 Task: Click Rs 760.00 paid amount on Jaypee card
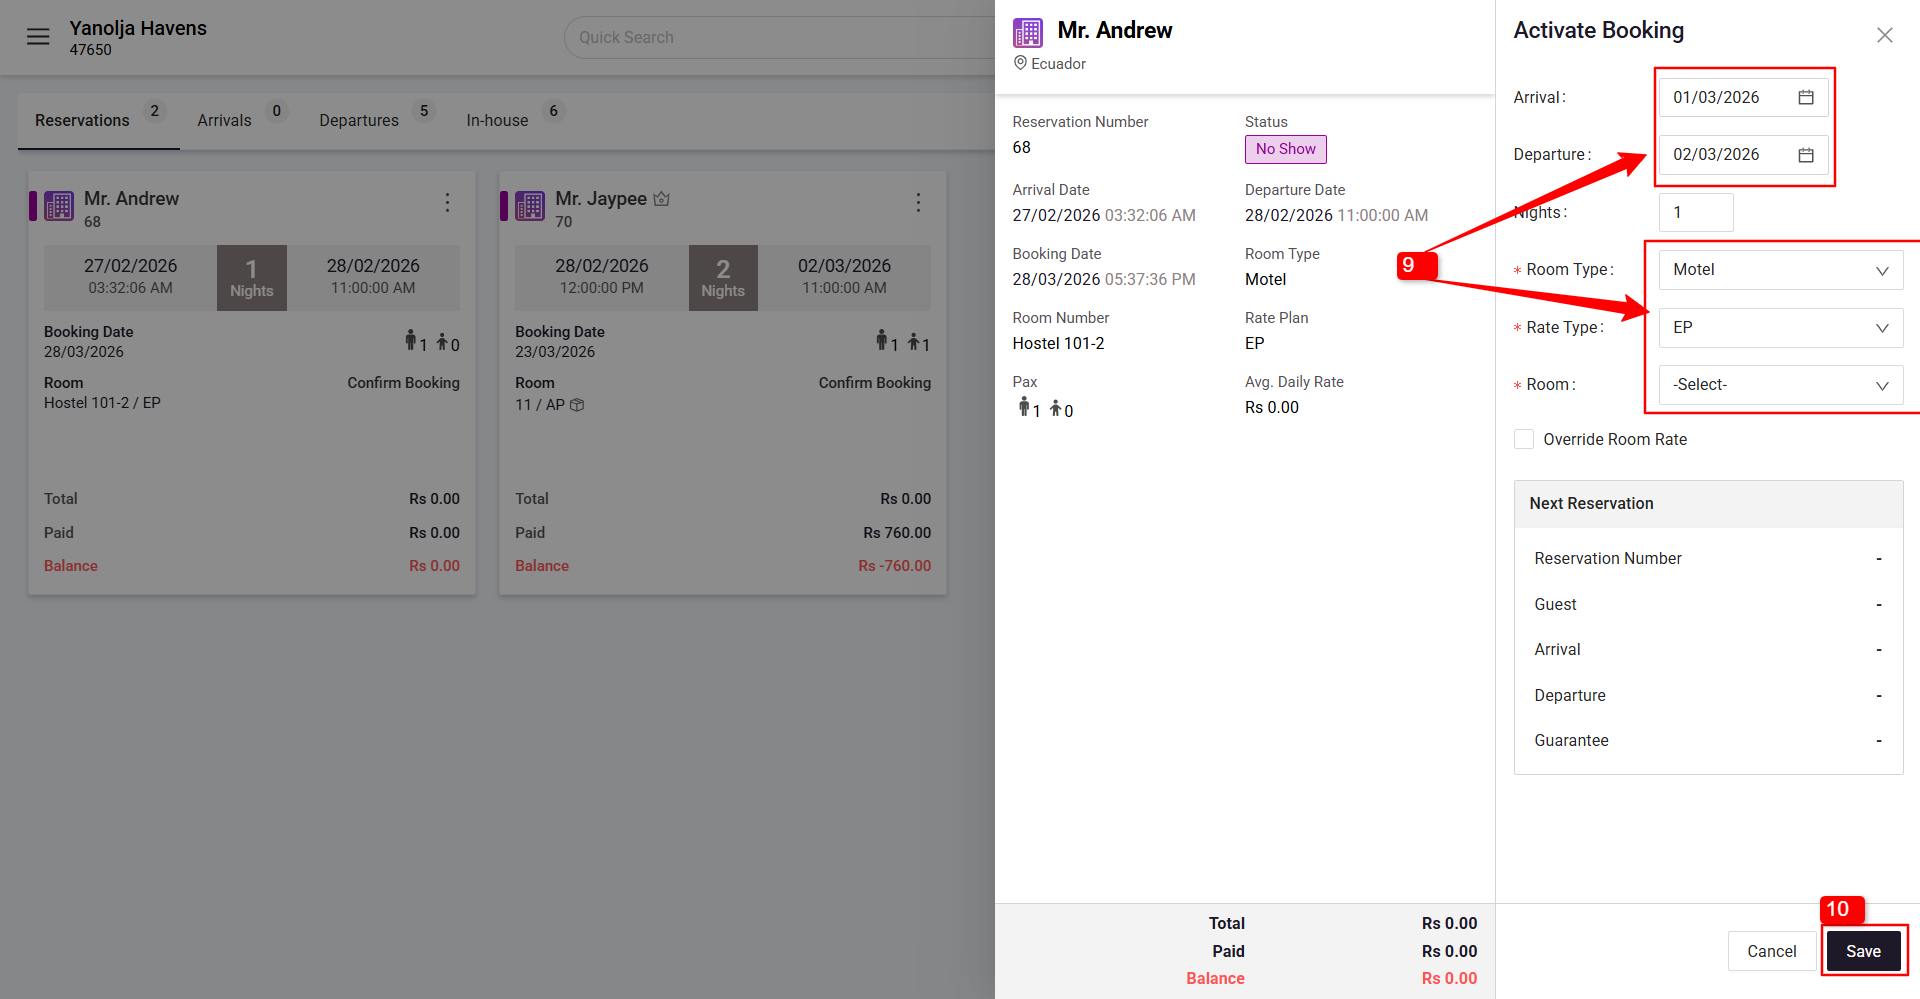(x=897, y=533)
